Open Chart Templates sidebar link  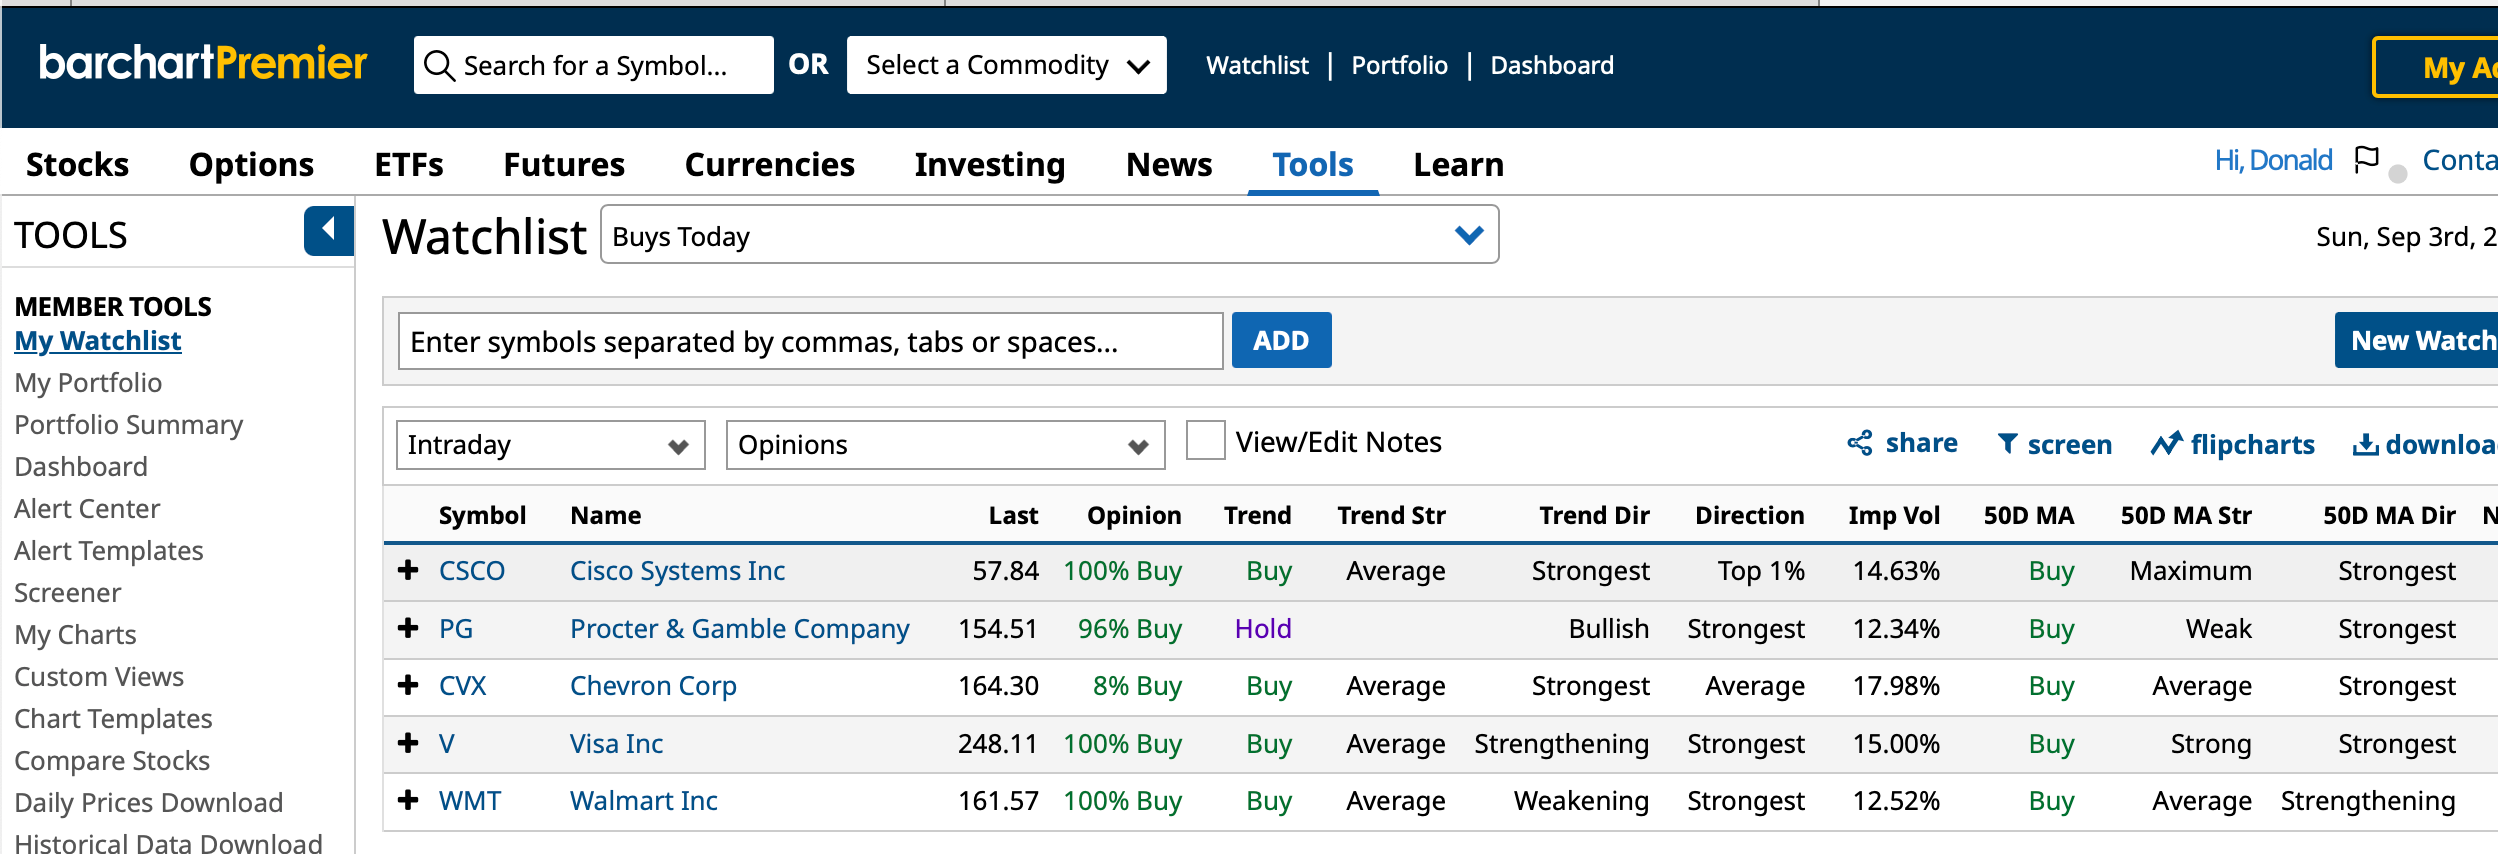113,718
